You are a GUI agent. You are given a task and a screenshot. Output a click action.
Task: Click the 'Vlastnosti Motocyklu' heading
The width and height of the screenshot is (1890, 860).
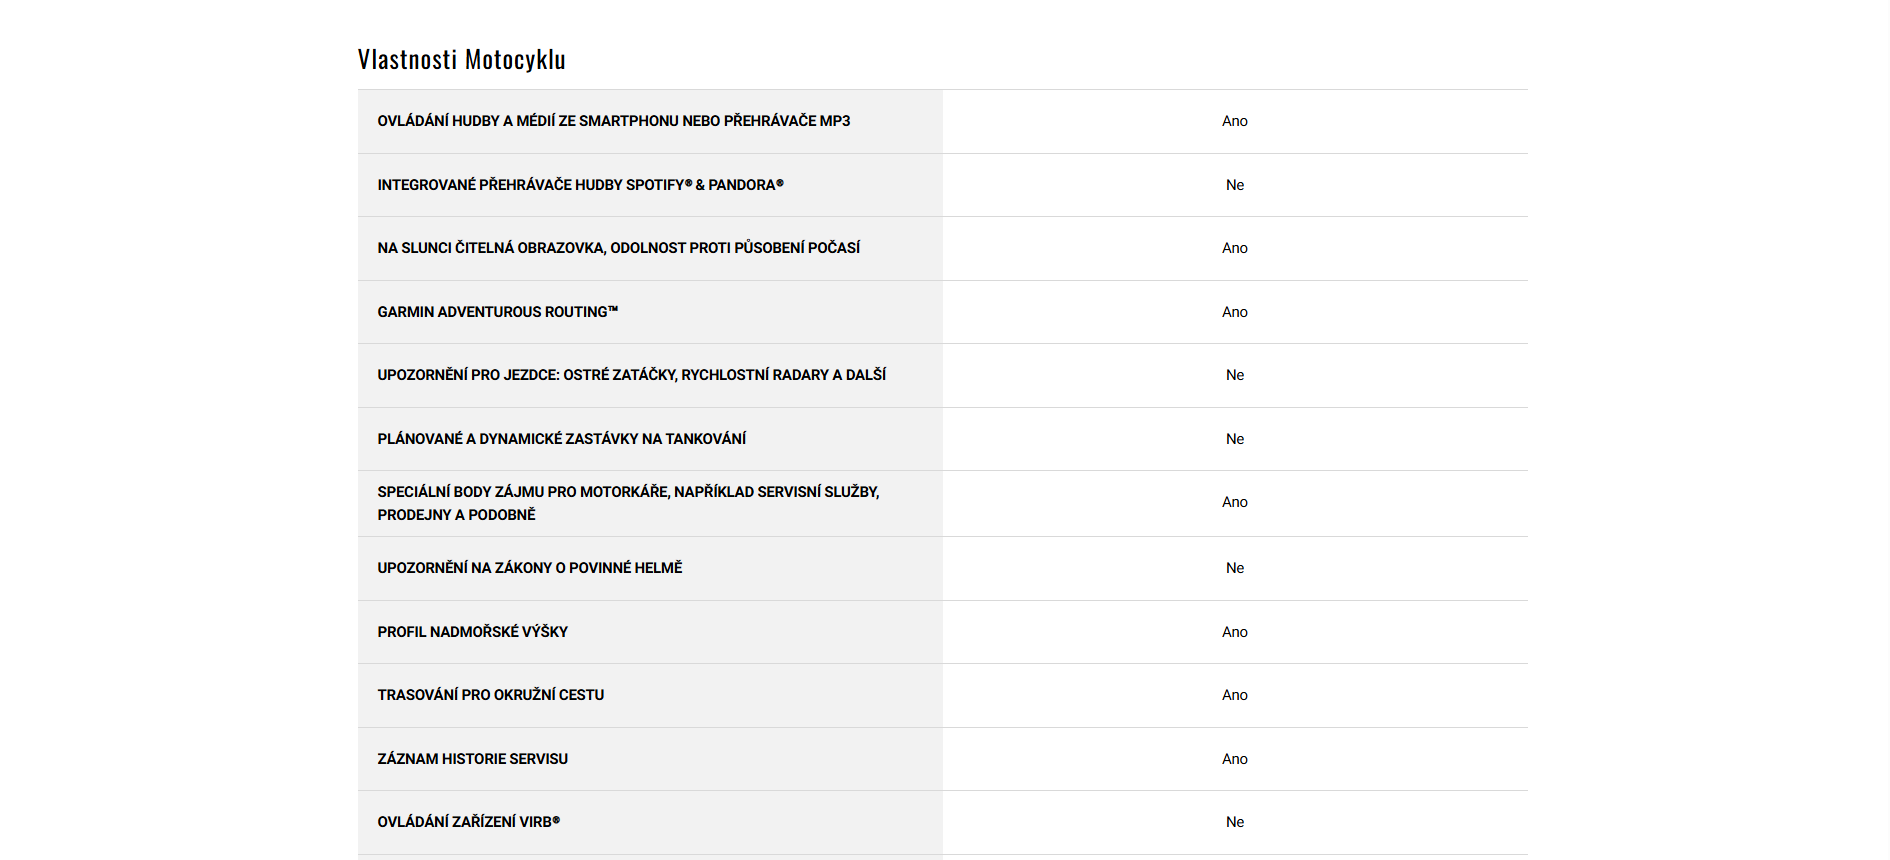tap(462, 60)
